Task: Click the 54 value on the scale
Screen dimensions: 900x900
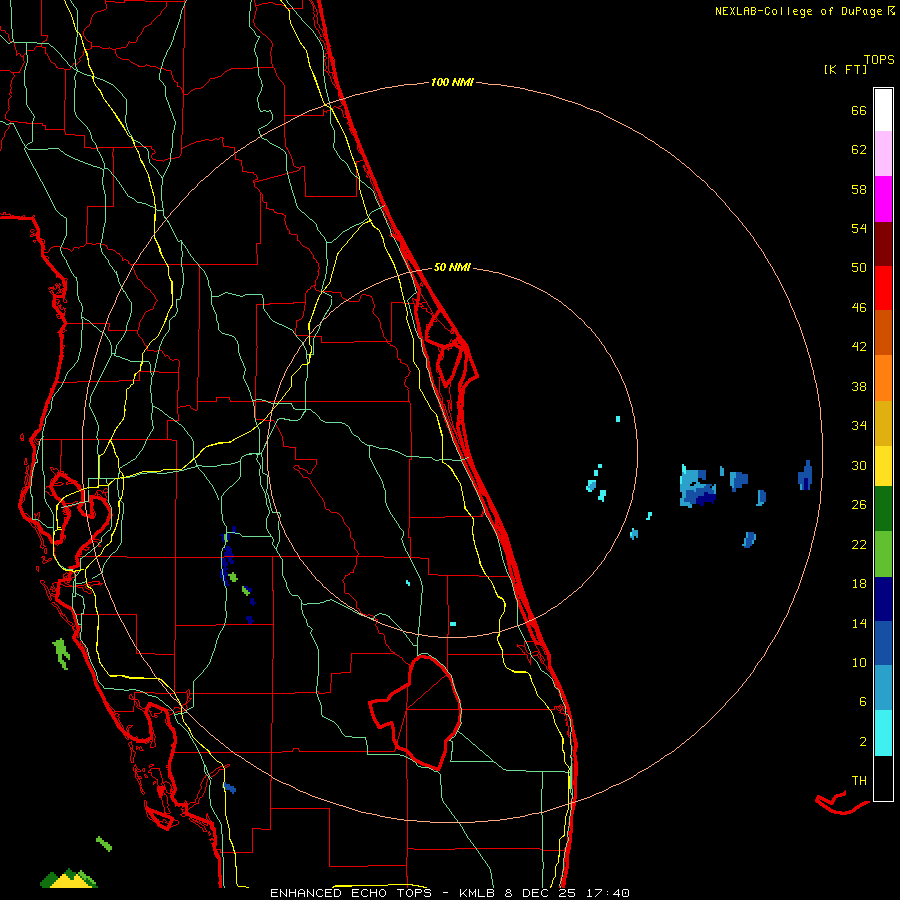Action: [859, 228]
